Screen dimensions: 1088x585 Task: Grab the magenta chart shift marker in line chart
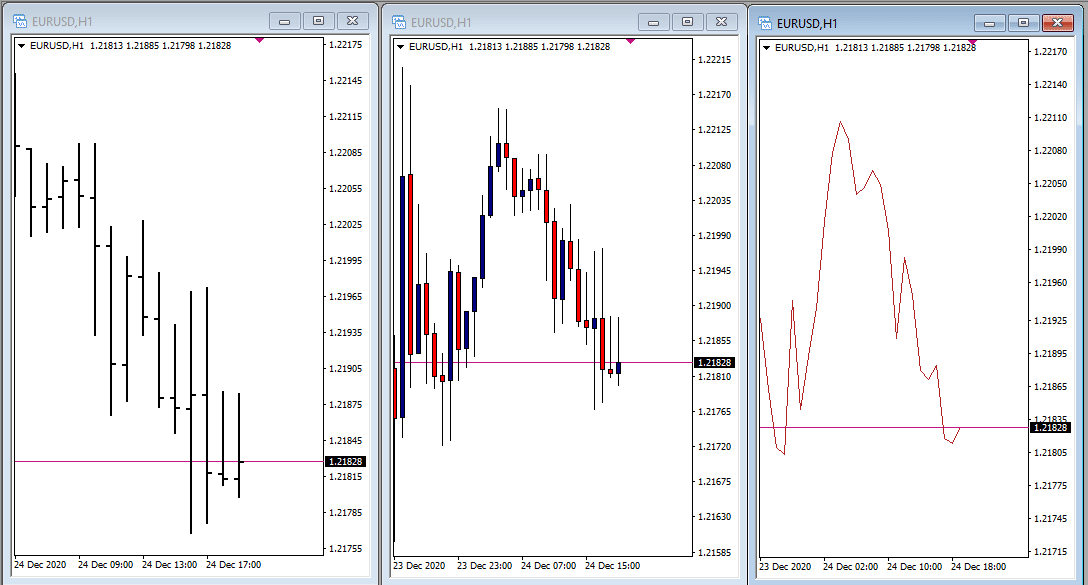tap(972, 42)
